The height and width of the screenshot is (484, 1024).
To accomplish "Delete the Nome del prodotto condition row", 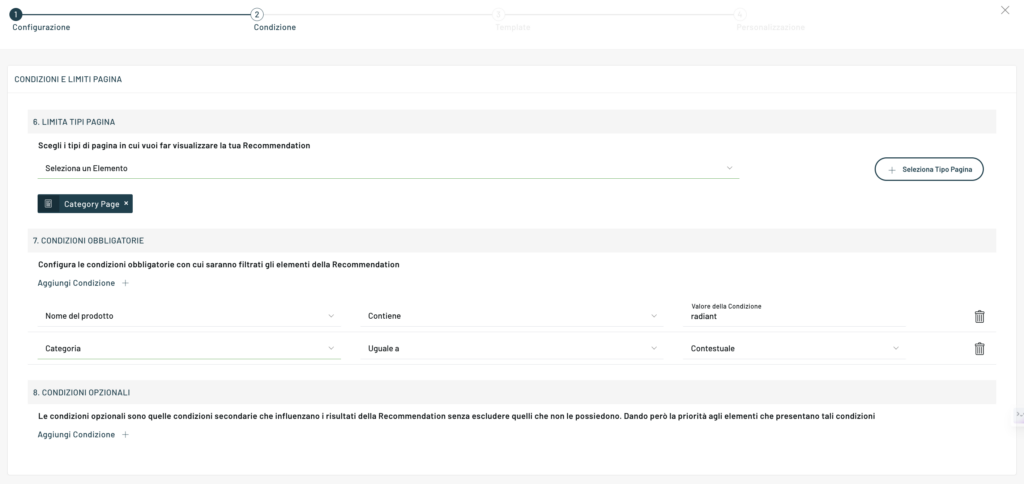I will 979,316.
